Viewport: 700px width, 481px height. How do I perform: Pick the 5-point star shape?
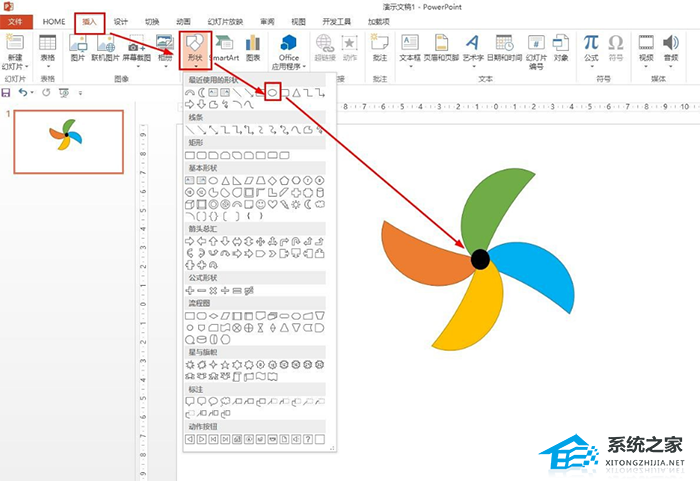(225, 365)
